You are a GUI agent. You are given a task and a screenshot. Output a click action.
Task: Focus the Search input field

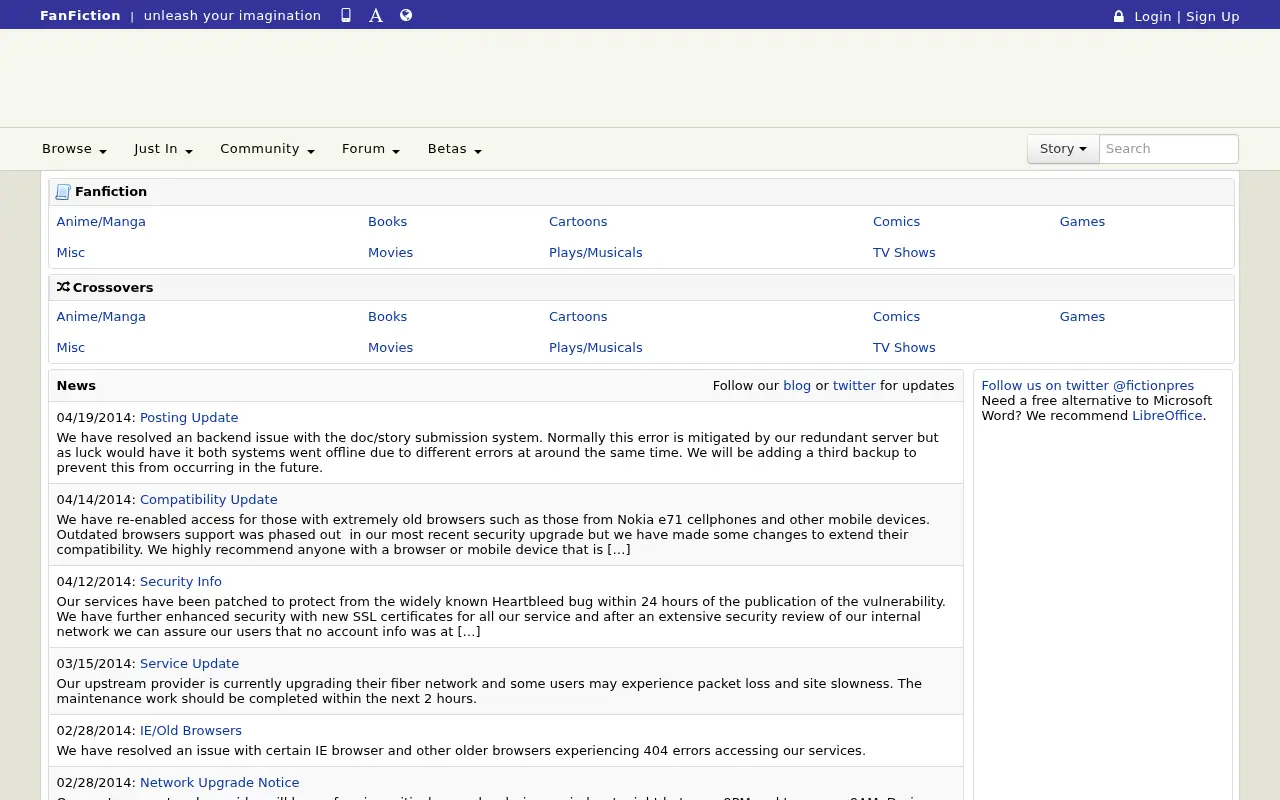[x=1168, y=149]
